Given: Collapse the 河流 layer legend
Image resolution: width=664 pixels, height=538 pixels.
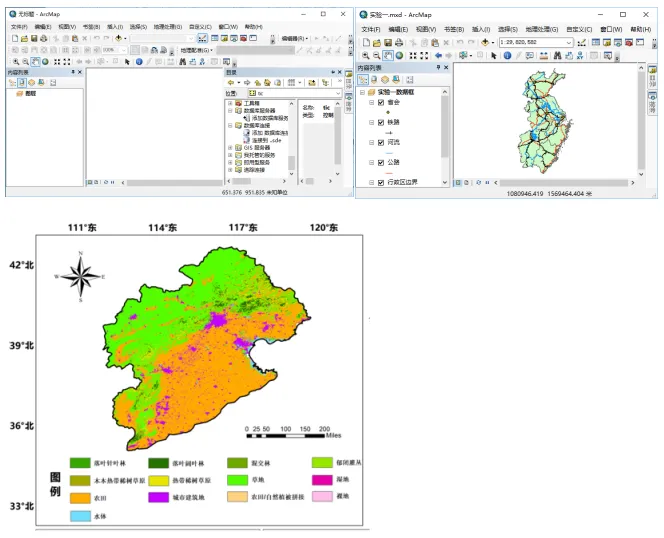Looking at the screenshot, I should click(x=371, y=143).
